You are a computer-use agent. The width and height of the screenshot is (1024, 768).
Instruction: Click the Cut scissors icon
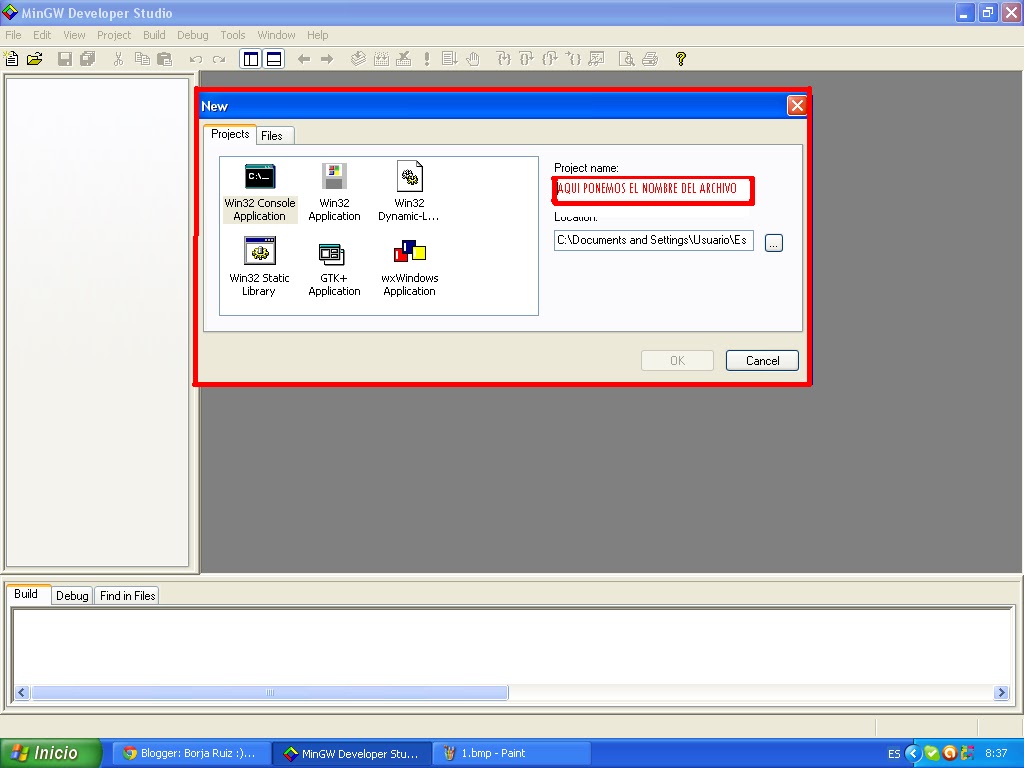point(118,59)
